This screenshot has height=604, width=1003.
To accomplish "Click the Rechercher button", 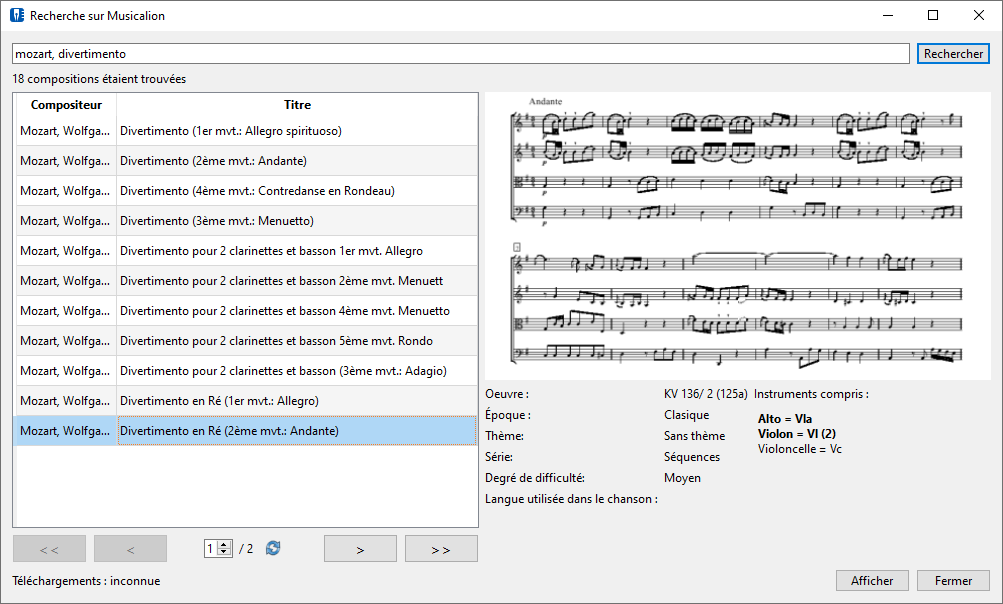I will pyautogui.click(x=953, y=54).
